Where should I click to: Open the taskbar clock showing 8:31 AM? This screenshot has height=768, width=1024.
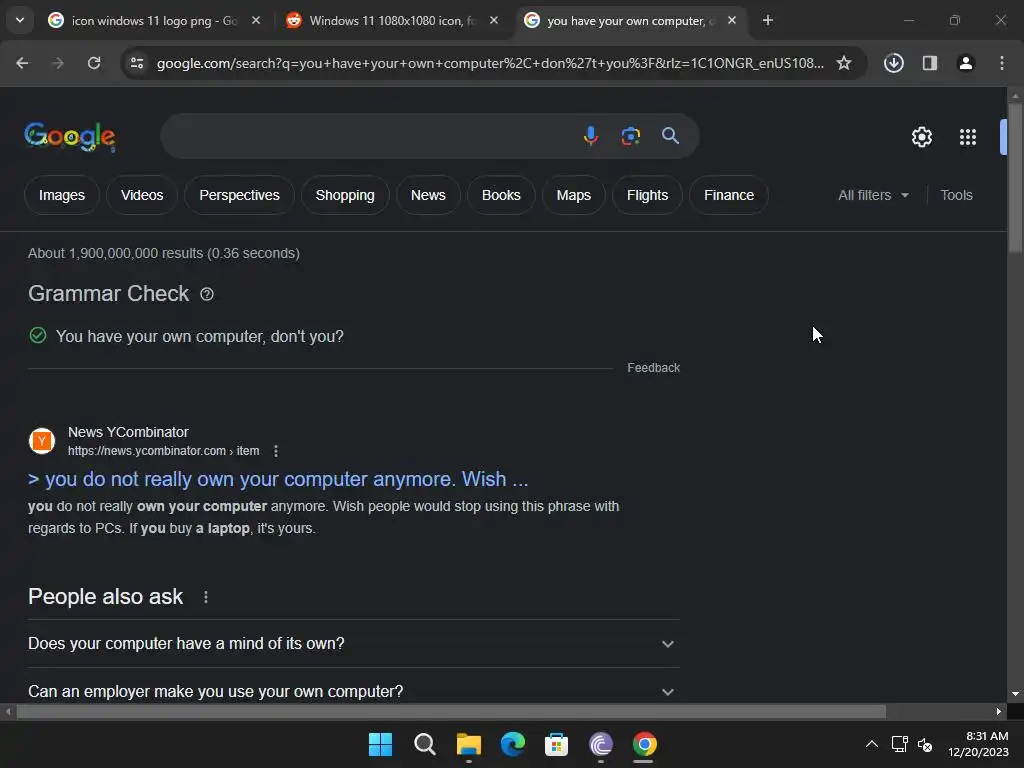(x=978, y=744)
